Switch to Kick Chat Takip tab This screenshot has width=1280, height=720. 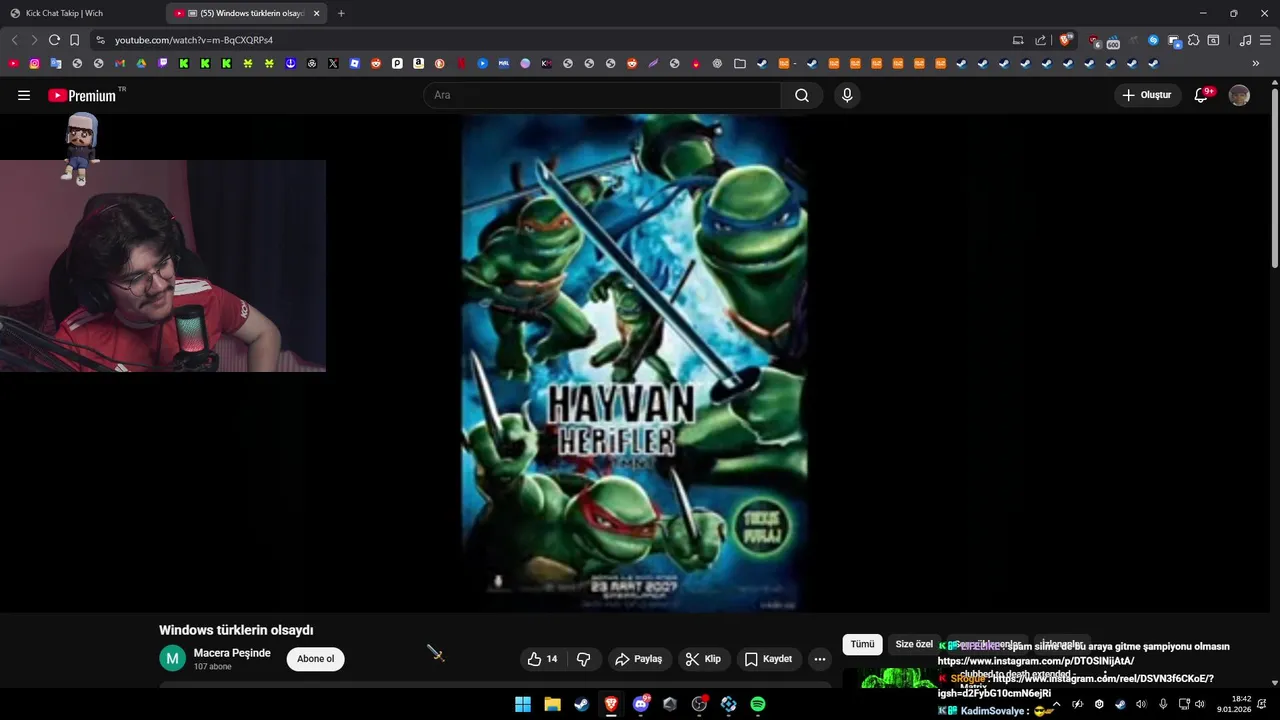tap(80, 13)
